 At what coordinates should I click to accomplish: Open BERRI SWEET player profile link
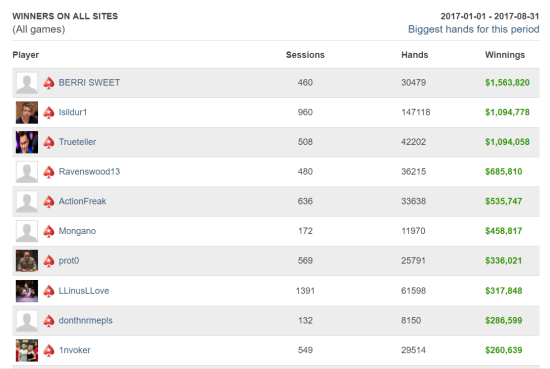(x=89, y=82)
